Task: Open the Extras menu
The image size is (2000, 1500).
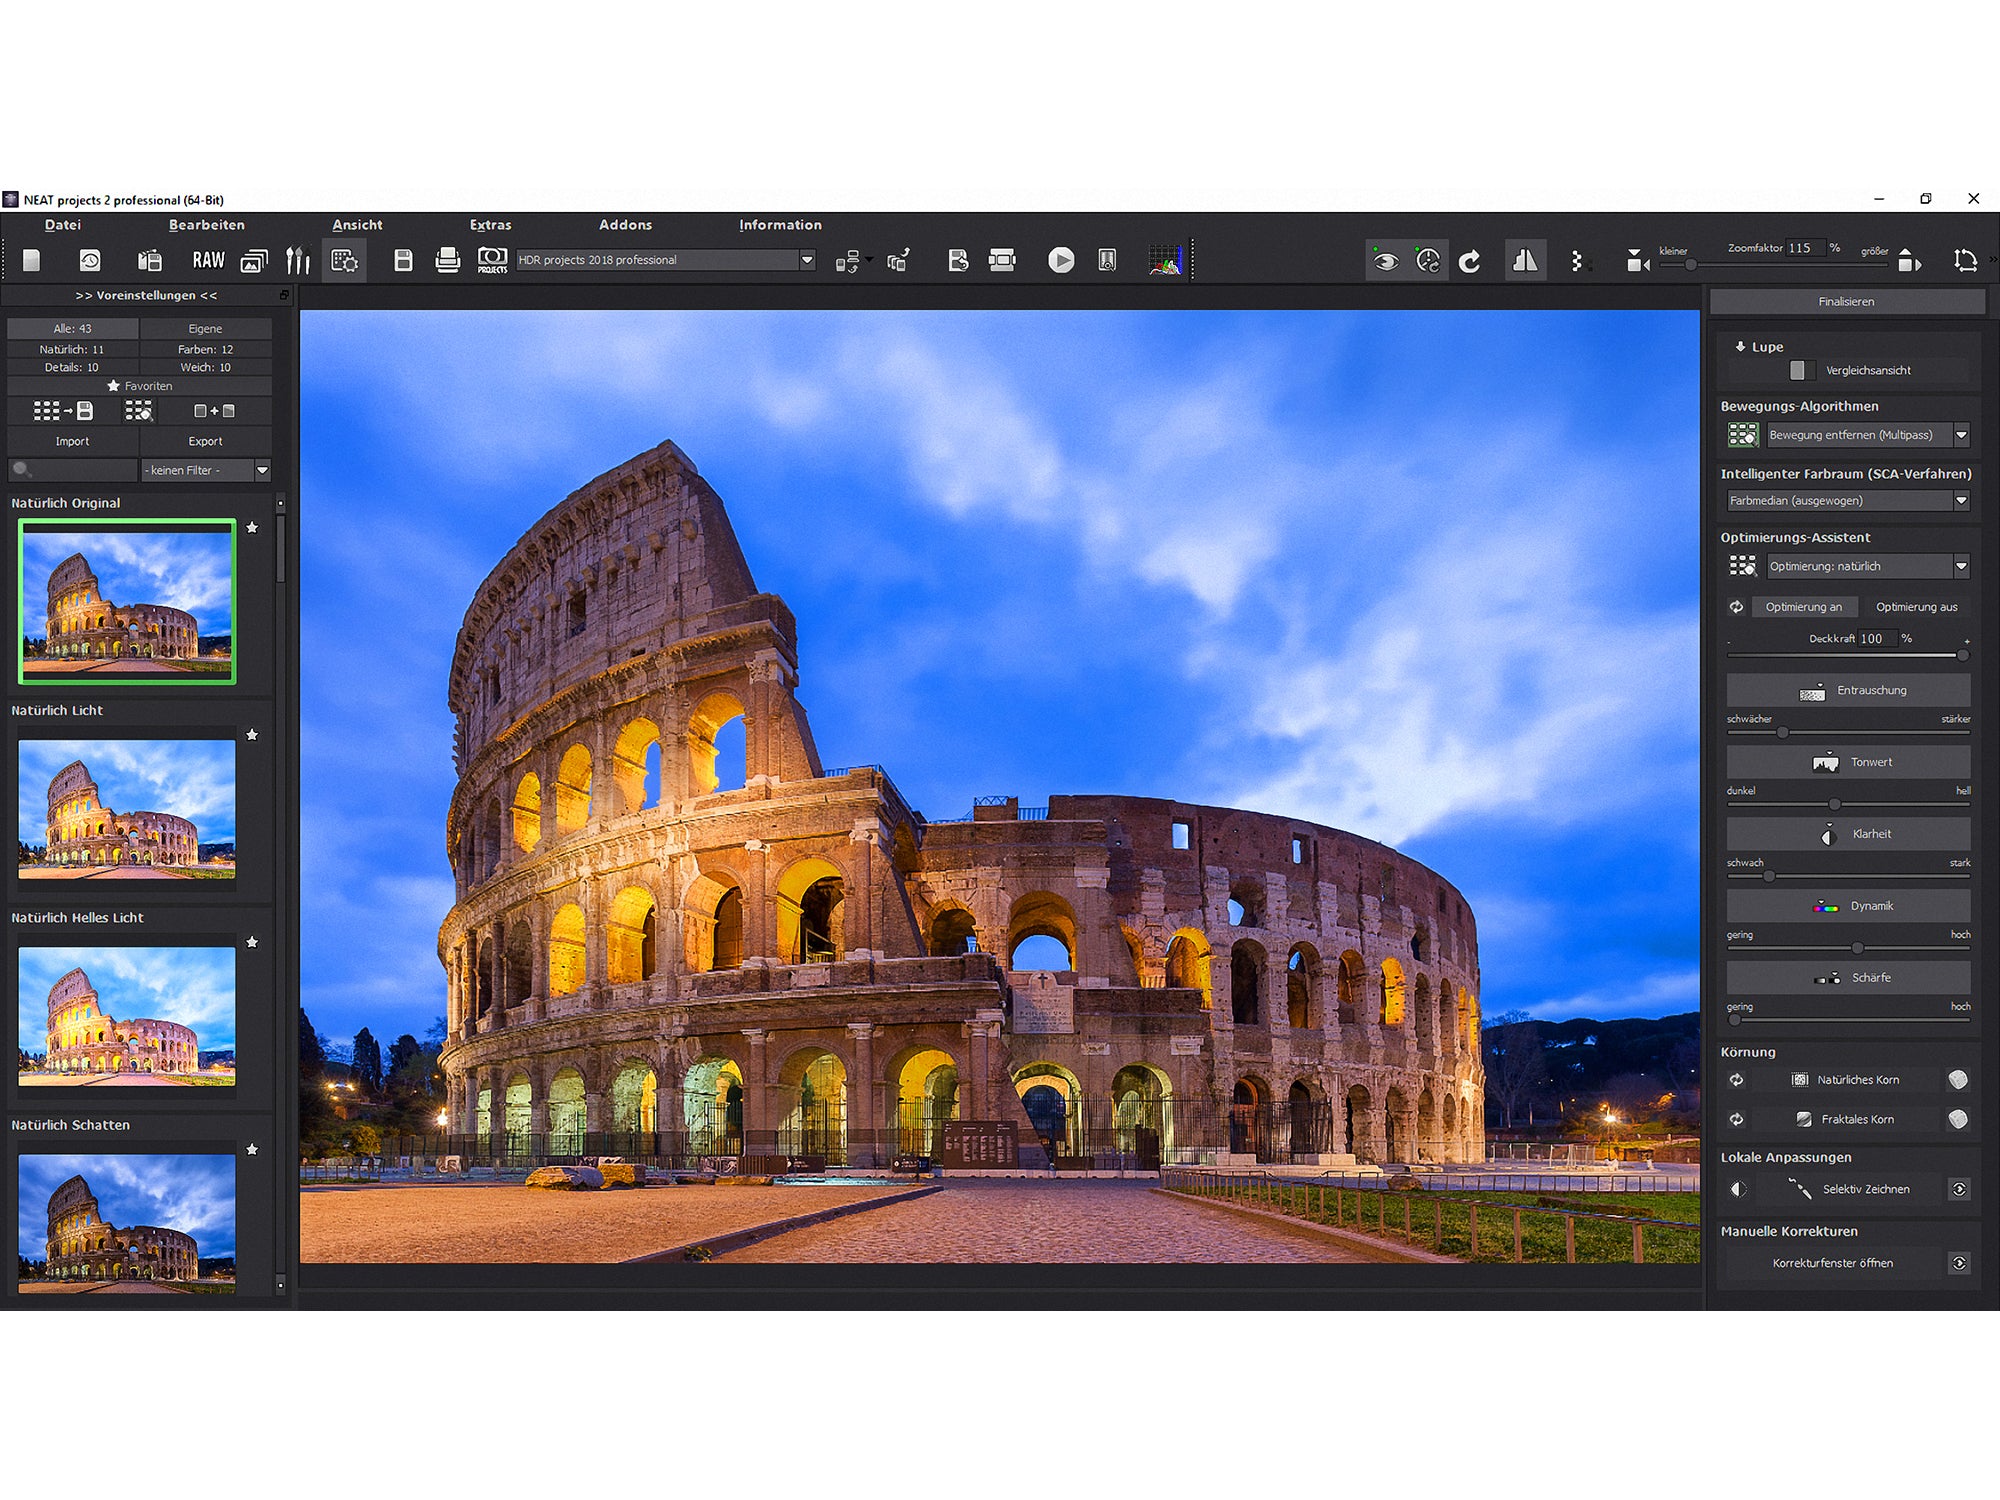Action: (490, 225)
